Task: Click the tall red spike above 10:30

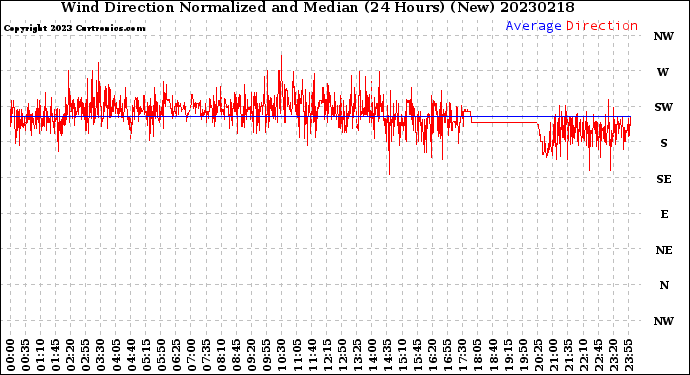Action: tap(281, 75)
